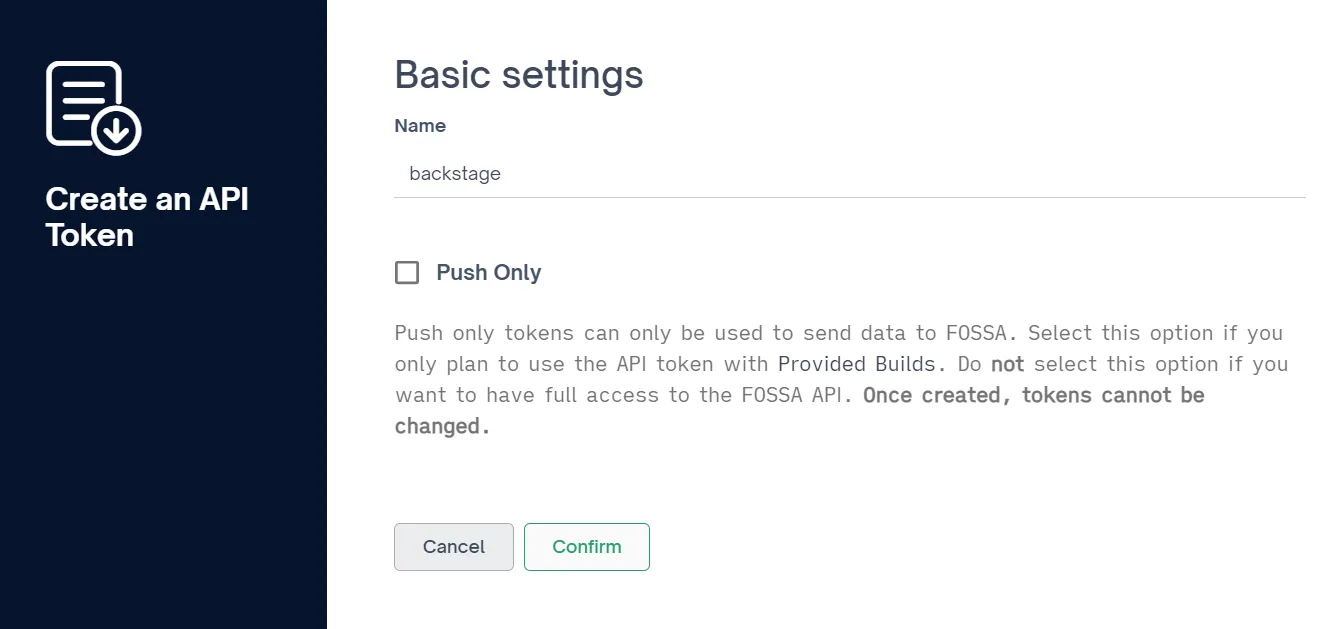1324x629 pixels.
Task: Click the "Create an API Token" sidebar title
Action: [146, 217]
